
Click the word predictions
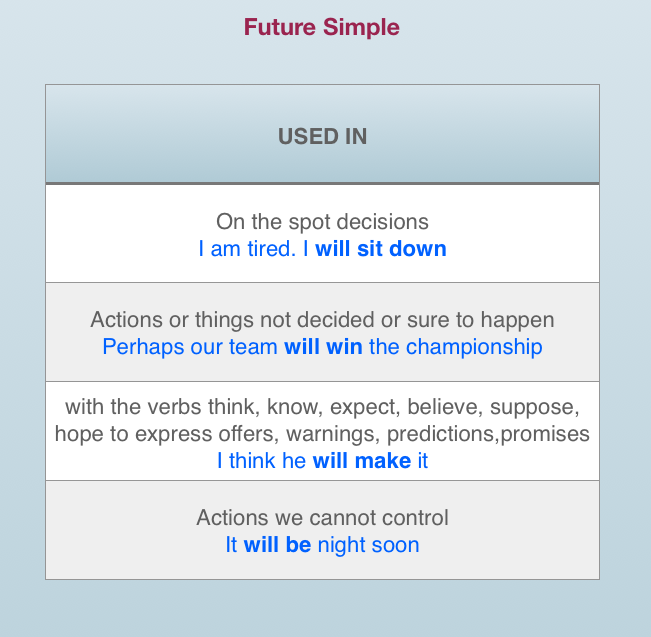(441, 434)
